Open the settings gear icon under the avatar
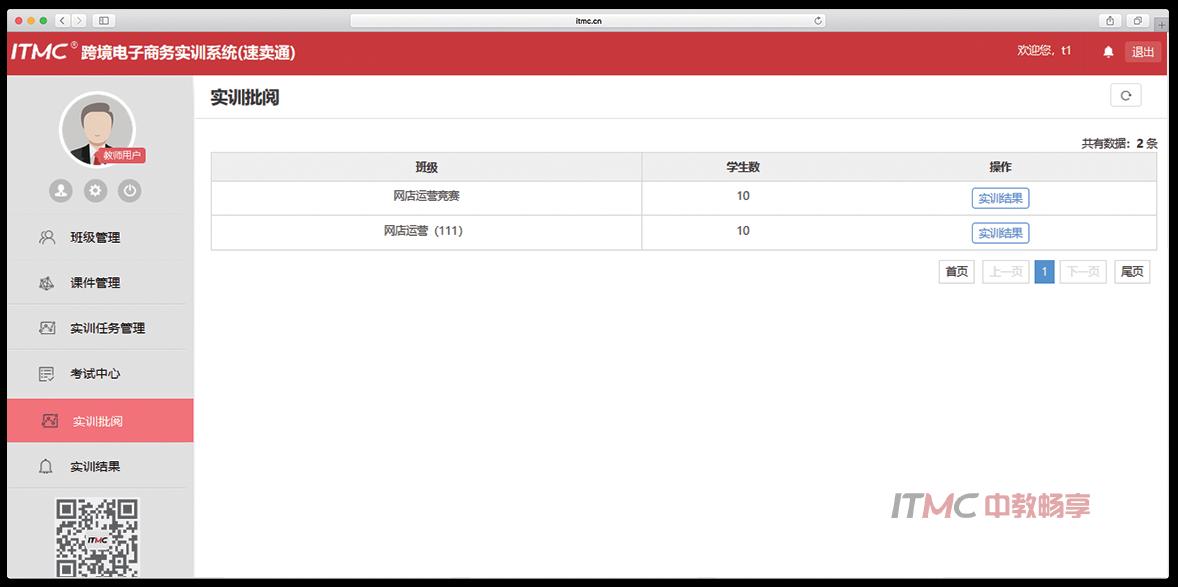The width and height of the screenshot is (1178, 587). [95, 190]
